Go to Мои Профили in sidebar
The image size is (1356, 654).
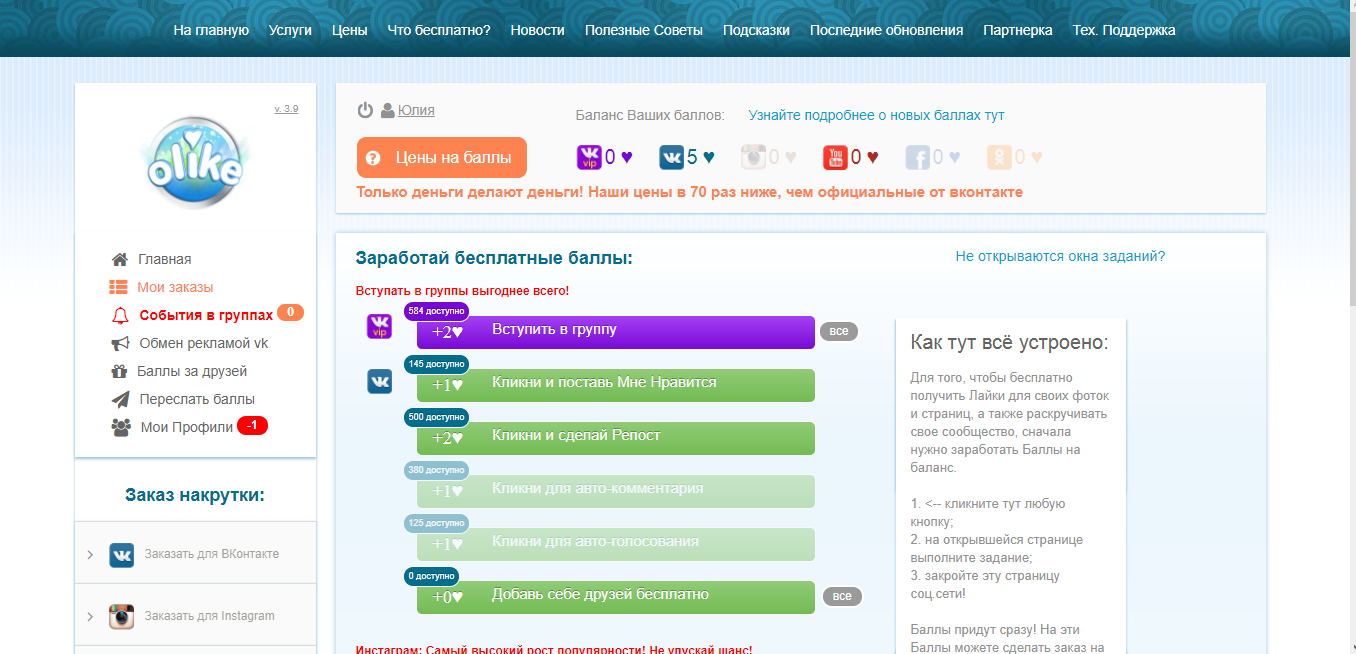point(187,427)
